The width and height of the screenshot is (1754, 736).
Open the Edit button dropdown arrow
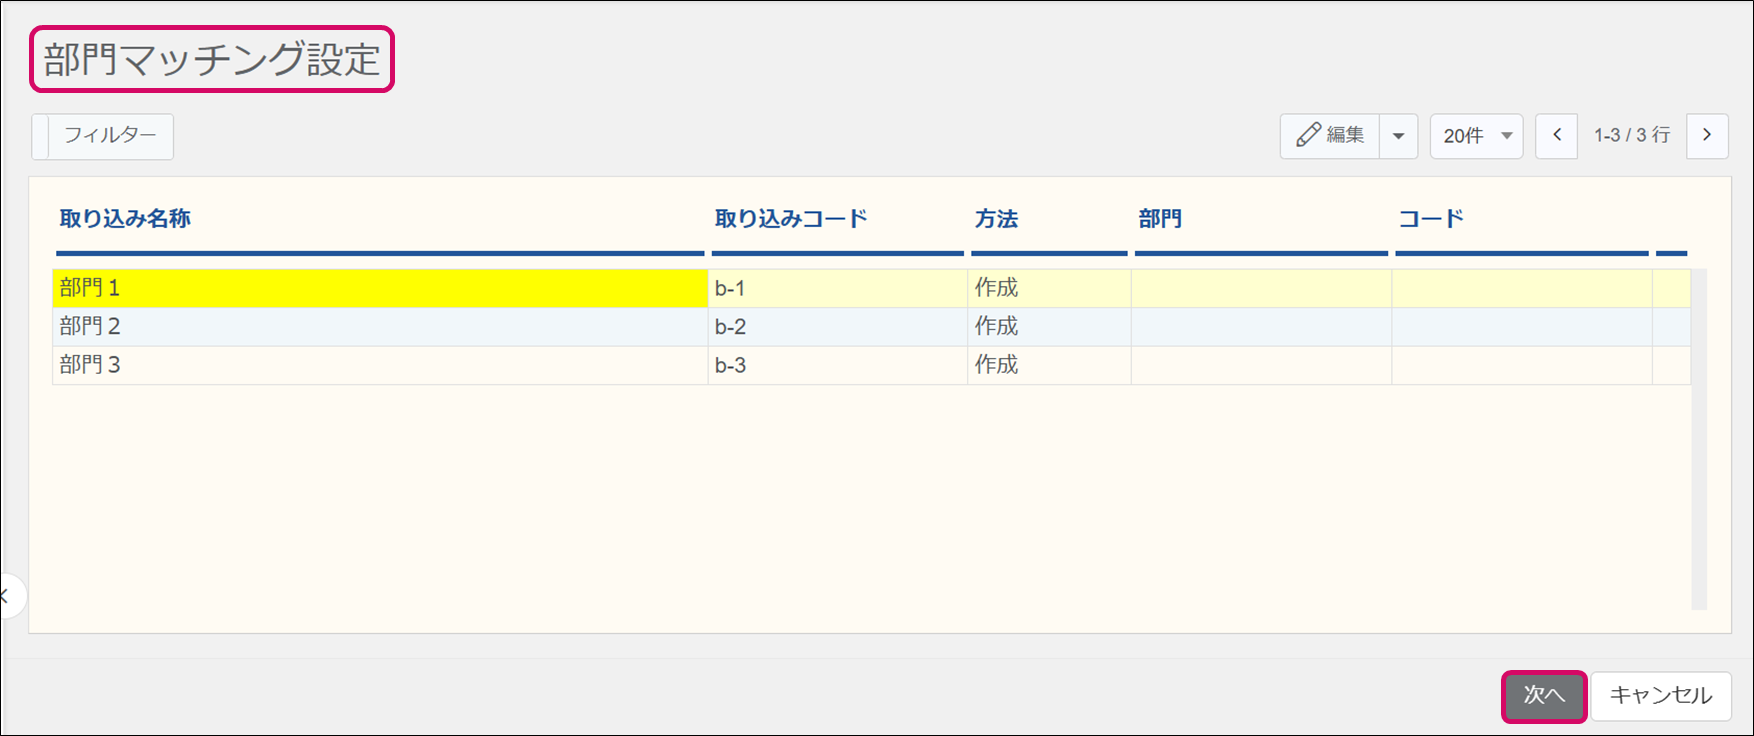click(x=1398, y=136)
